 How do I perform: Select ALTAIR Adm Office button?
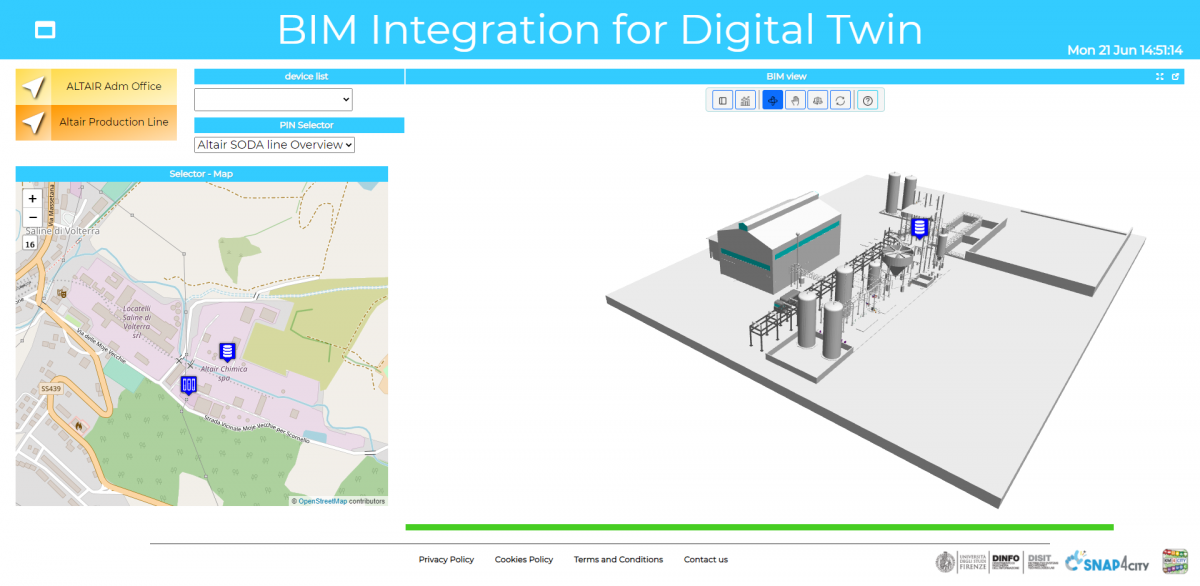96,87
